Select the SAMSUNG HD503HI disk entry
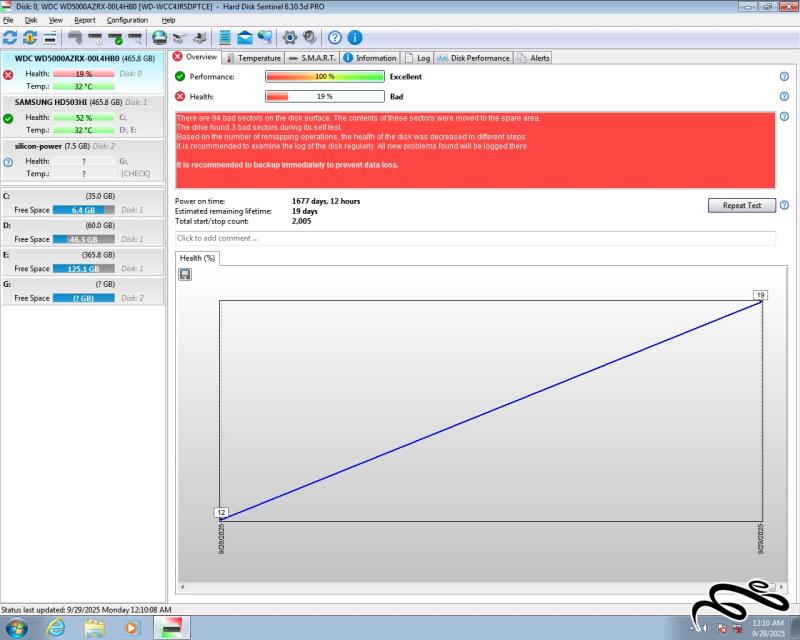The width and height of the screenshot is (800, 640). tap(82, 102)
